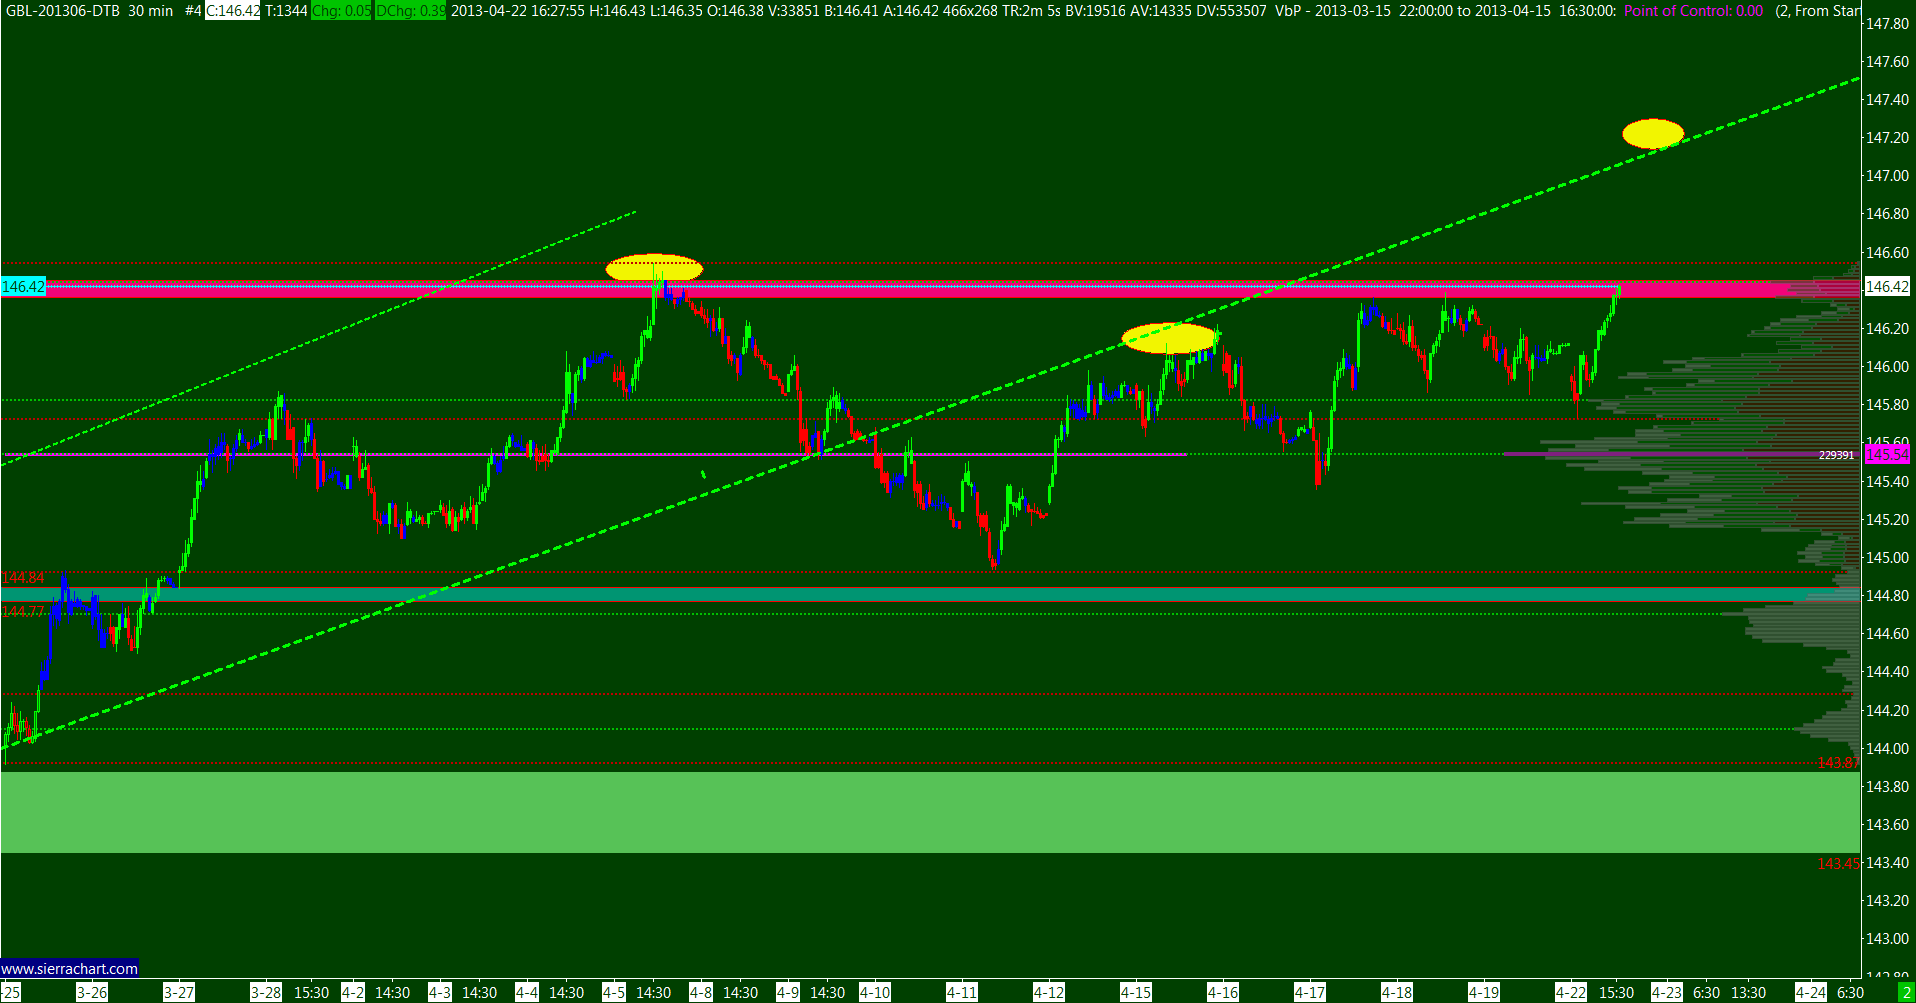
Task: Click the 144.40 price scale label
Action: [1887, 672]
